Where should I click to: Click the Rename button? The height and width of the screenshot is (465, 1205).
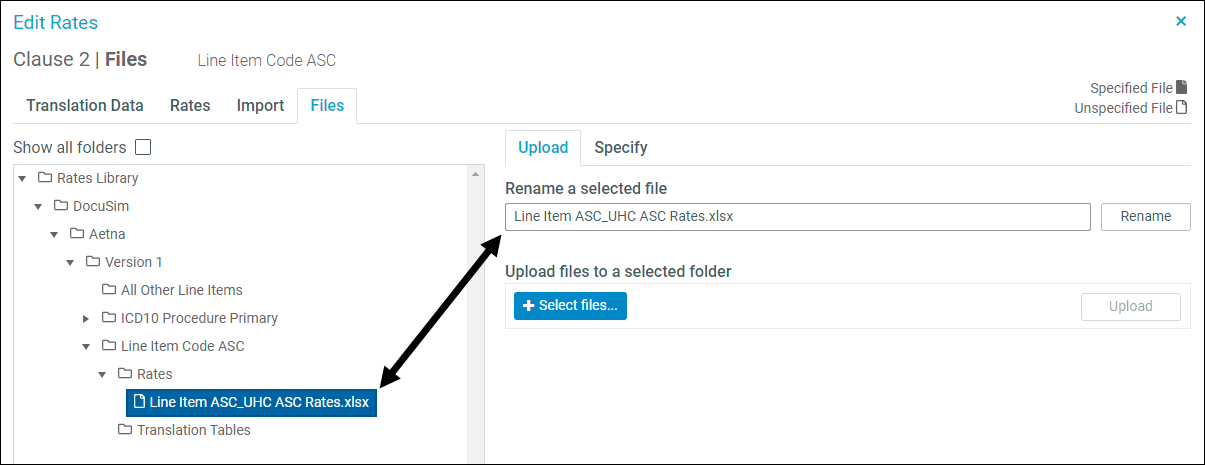(x=1146, y=216)
